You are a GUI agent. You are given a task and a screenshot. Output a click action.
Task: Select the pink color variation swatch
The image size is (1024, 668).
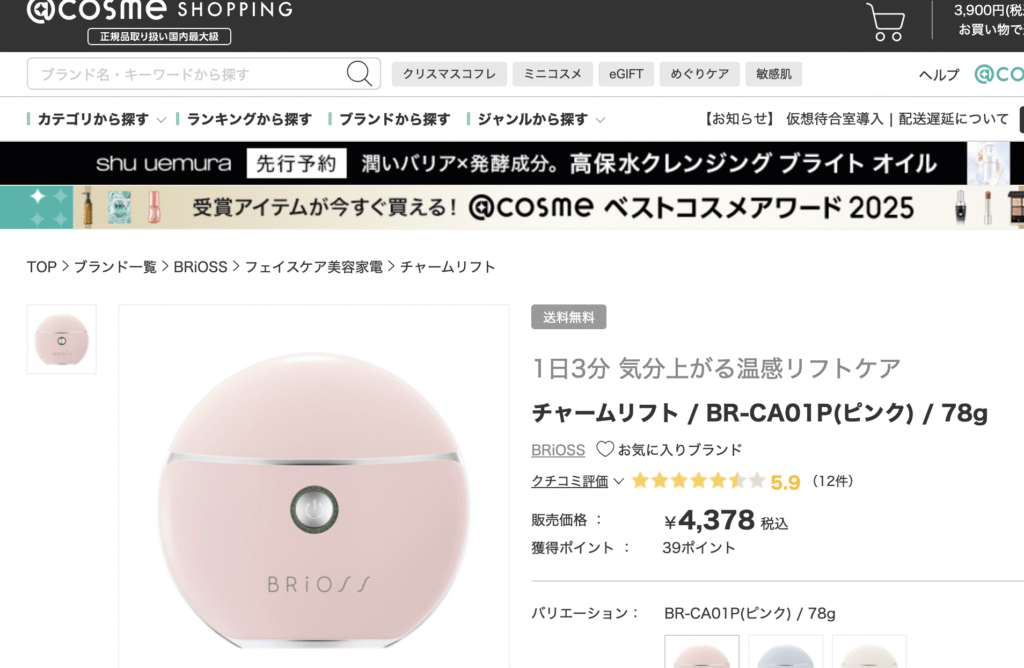pos(702,652)
